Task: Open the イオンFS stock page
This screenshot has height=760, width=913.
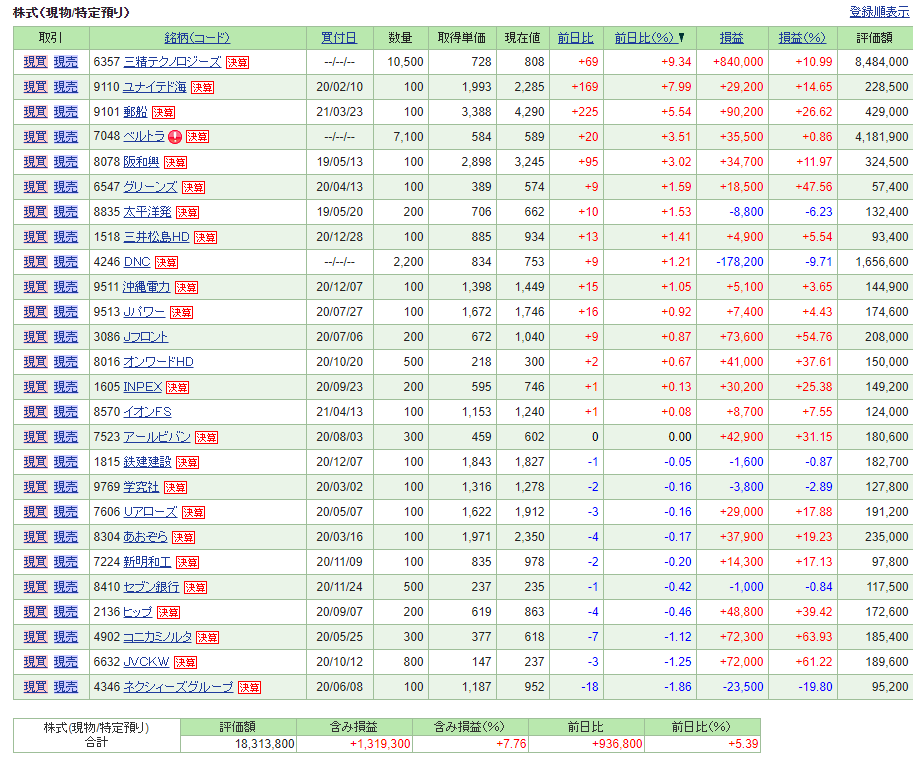Action: (x=147, y=412)
